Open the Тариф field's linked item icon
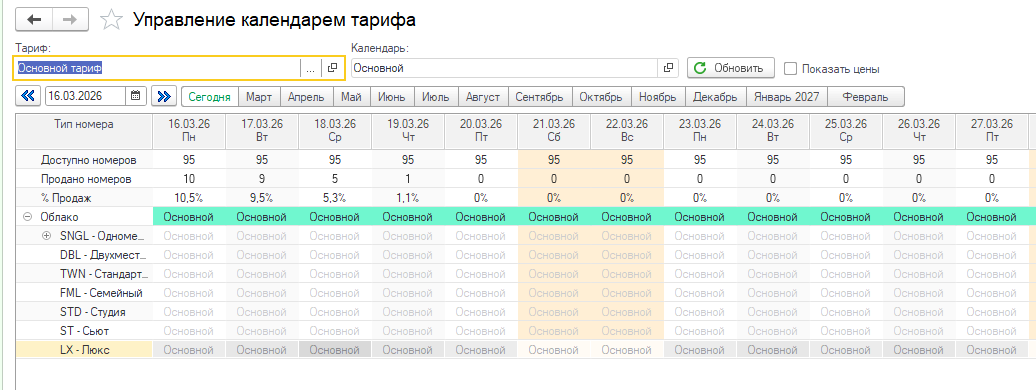This screenshot has height=390, width=1036. click(x=332, y=68)
